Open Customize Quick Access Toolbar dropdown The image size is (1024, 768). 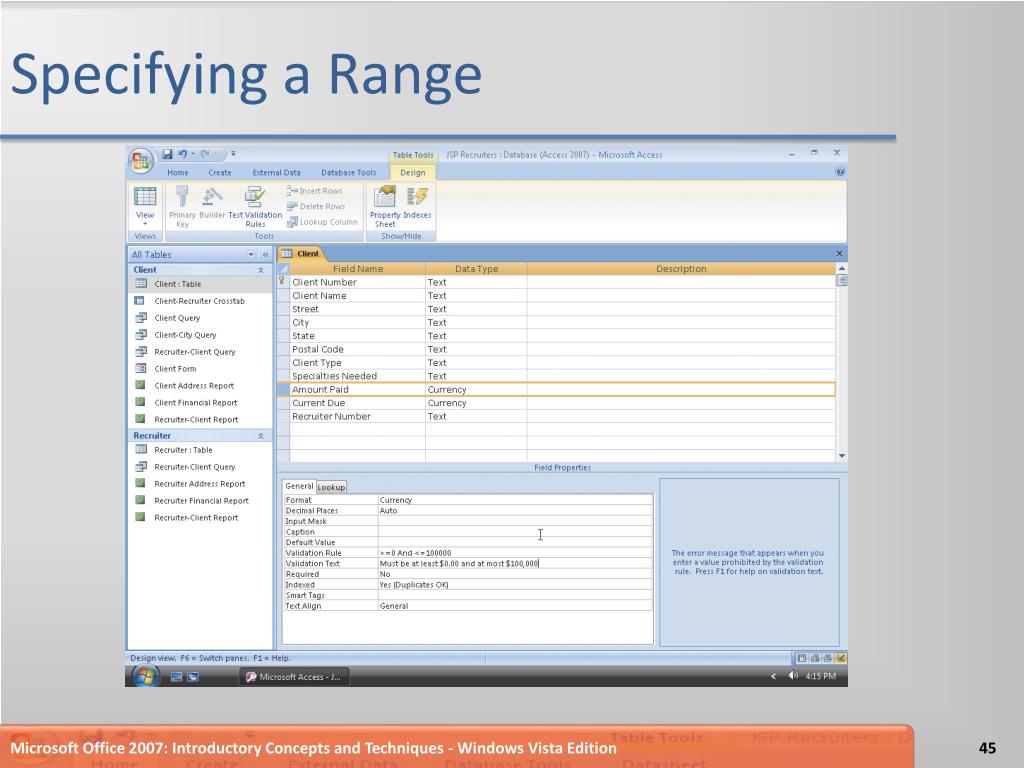[x=233, y=154]
